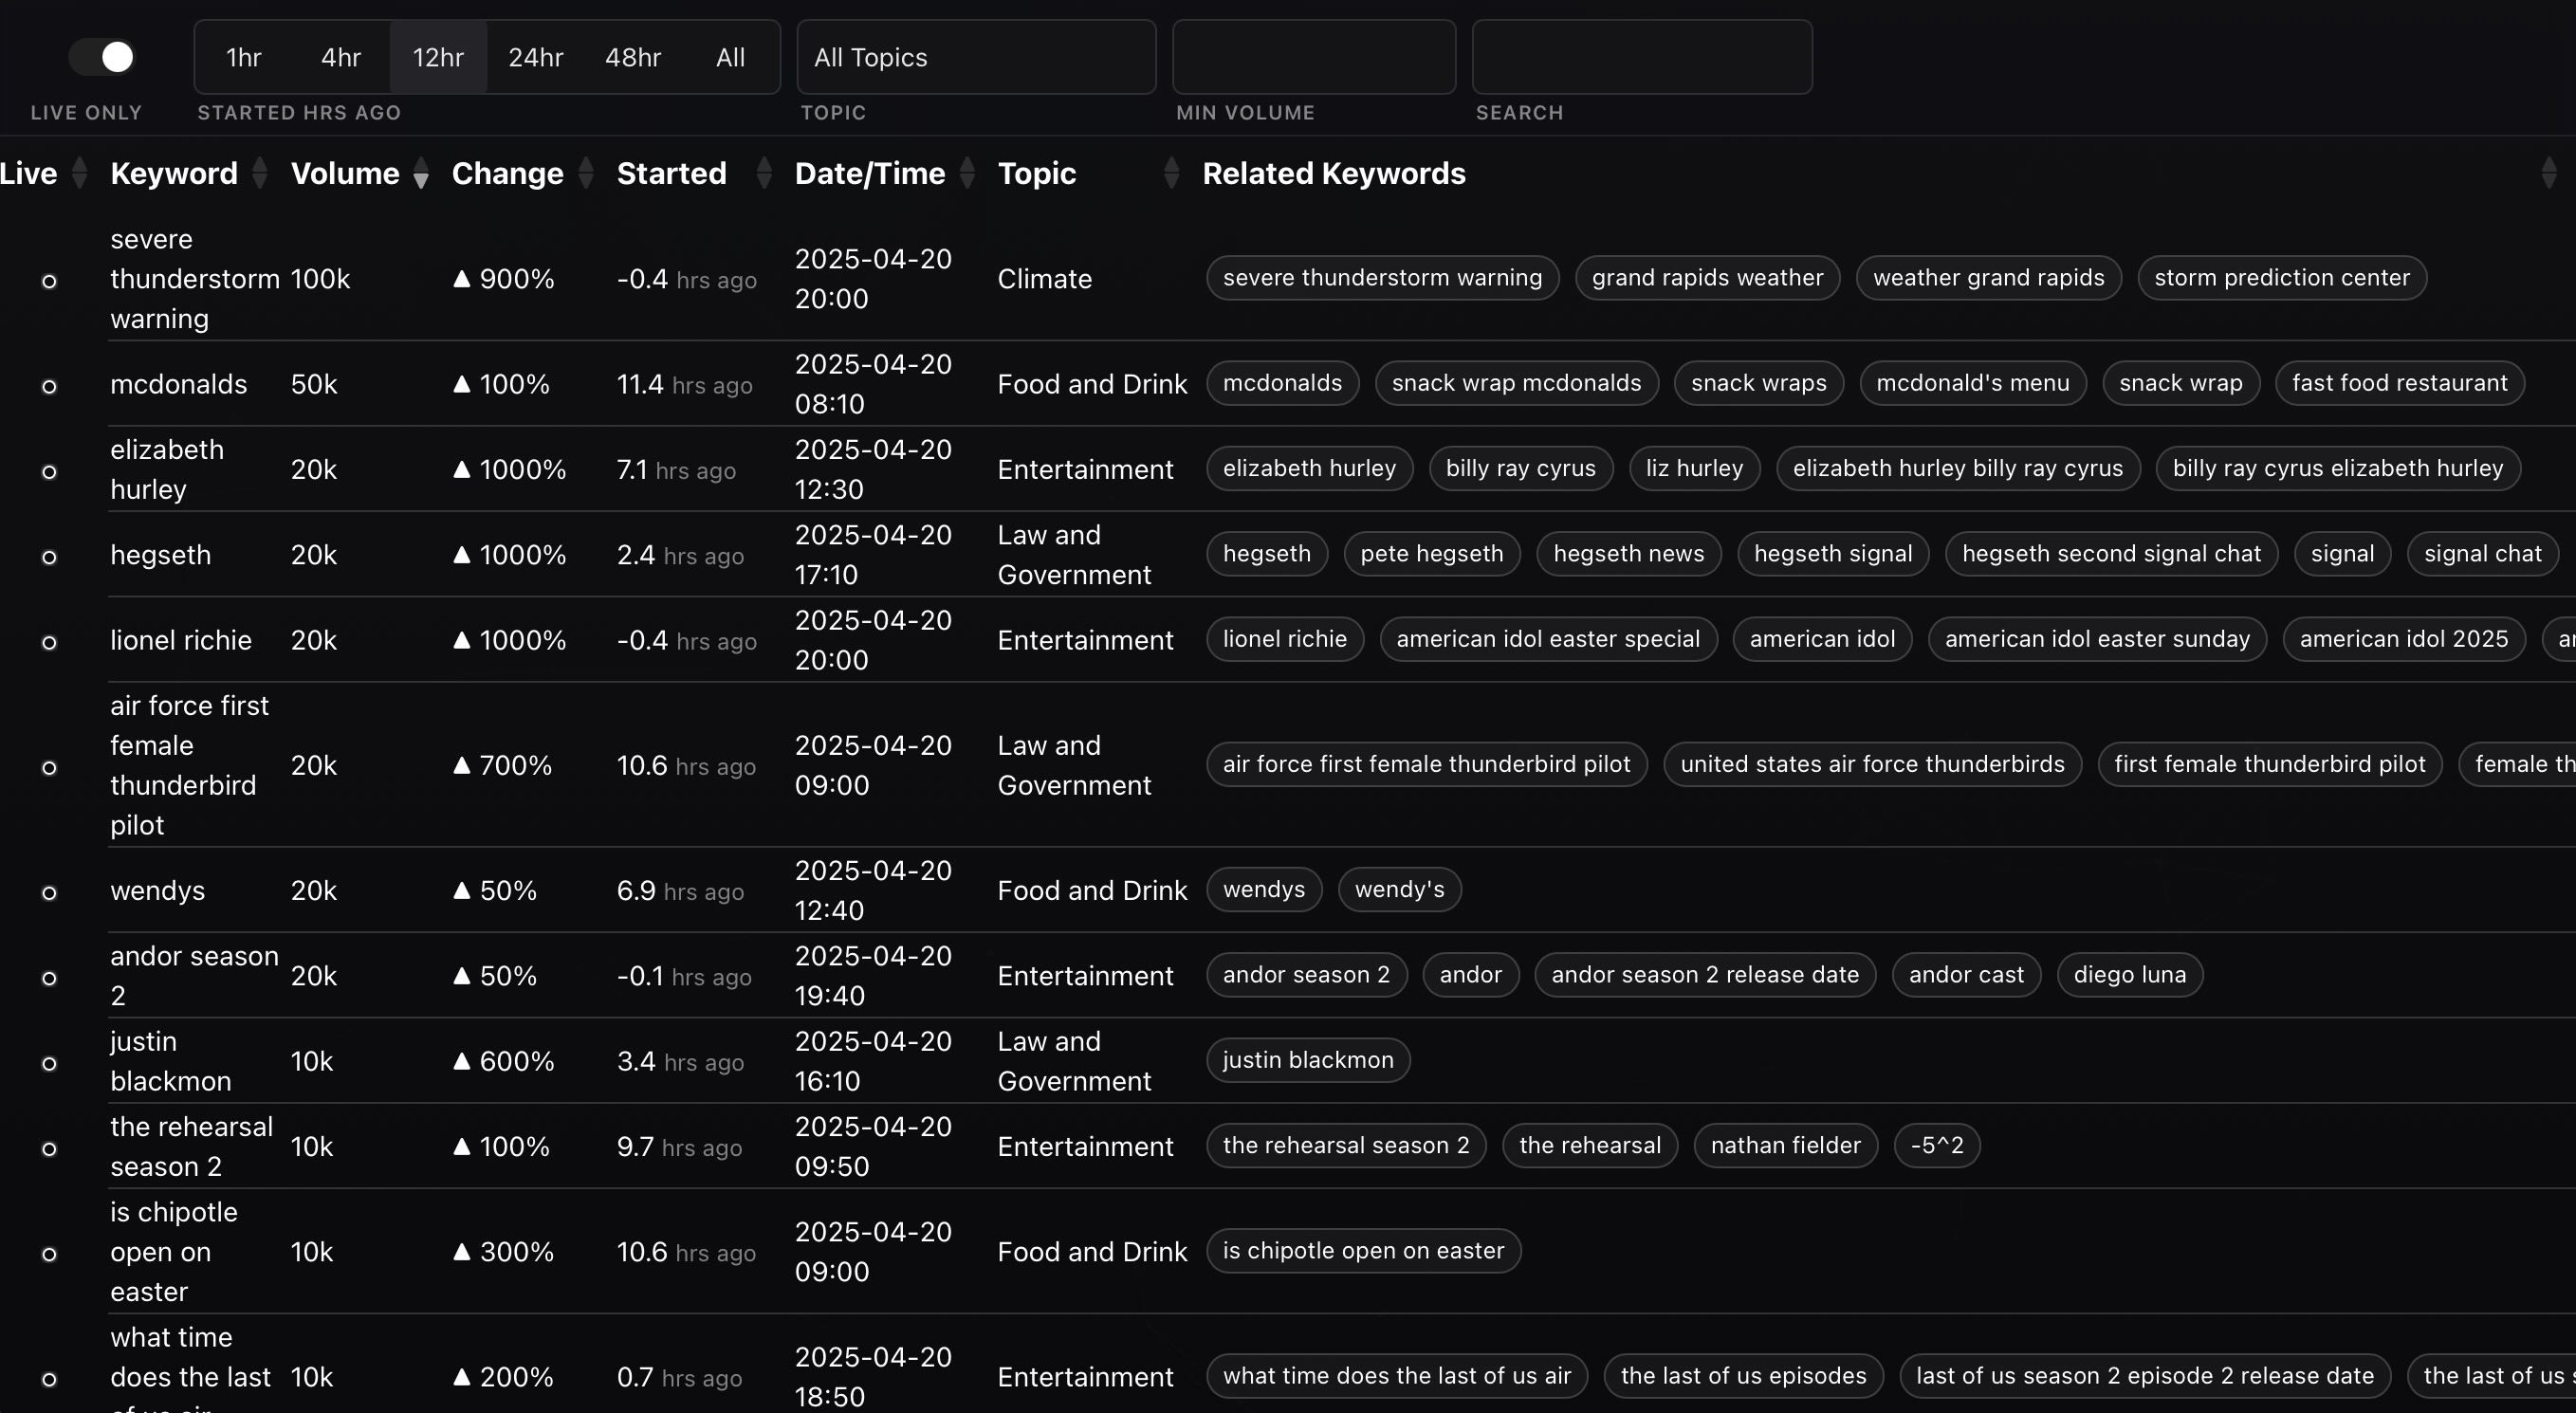The image size is (2576, 1413).
Task: Open the 'united states air force thunderbirds' tag
Action: [1872, 764]
